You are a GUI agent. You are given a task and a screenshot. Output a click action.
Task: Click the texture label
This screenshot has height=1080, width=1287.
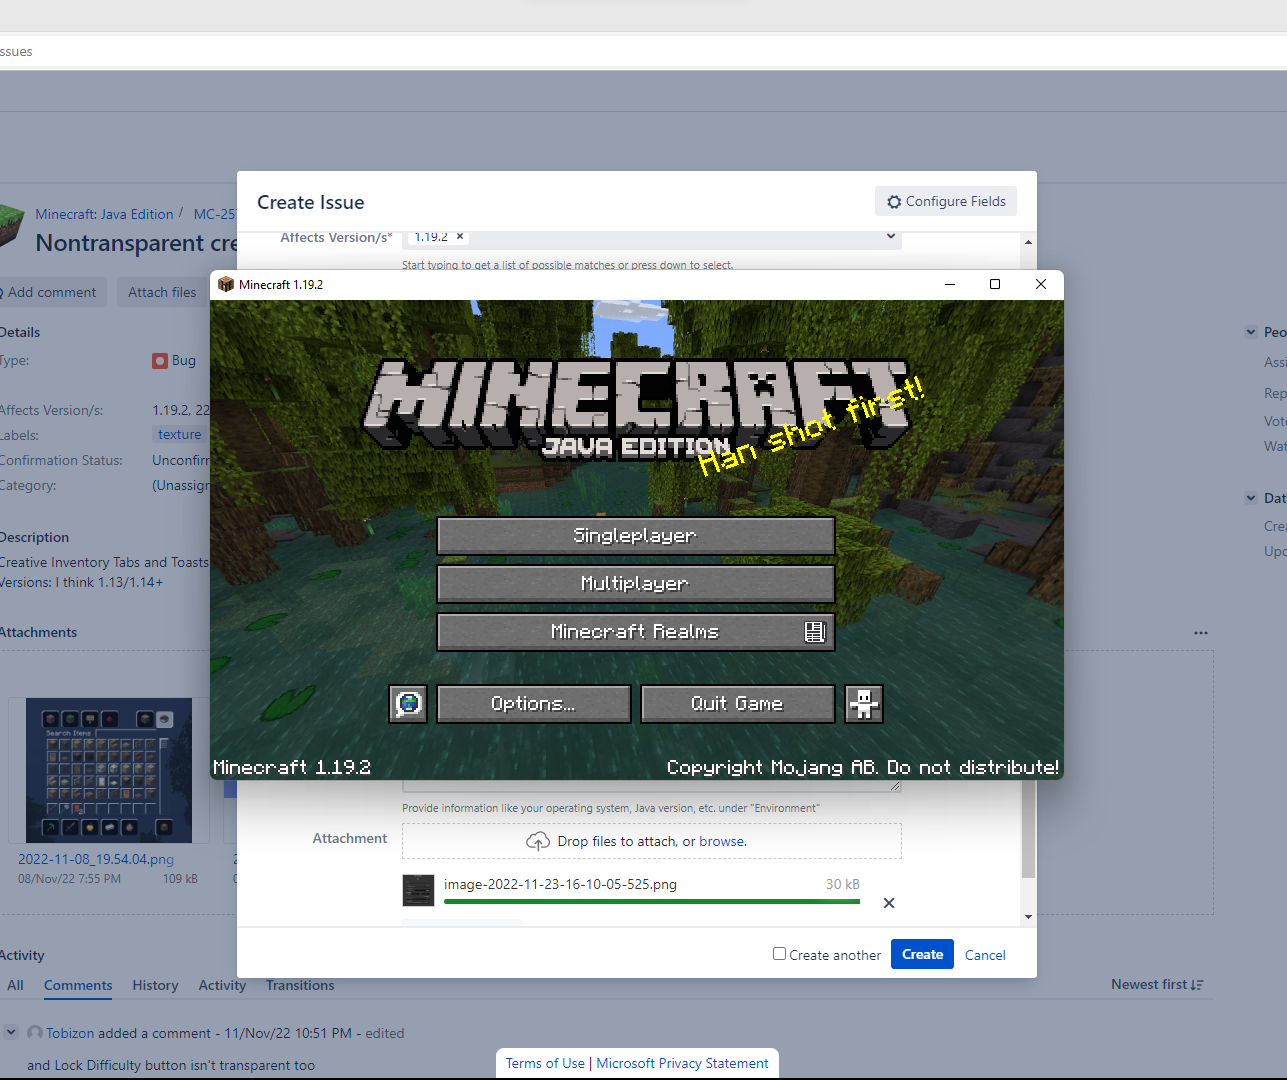(180, 435)
